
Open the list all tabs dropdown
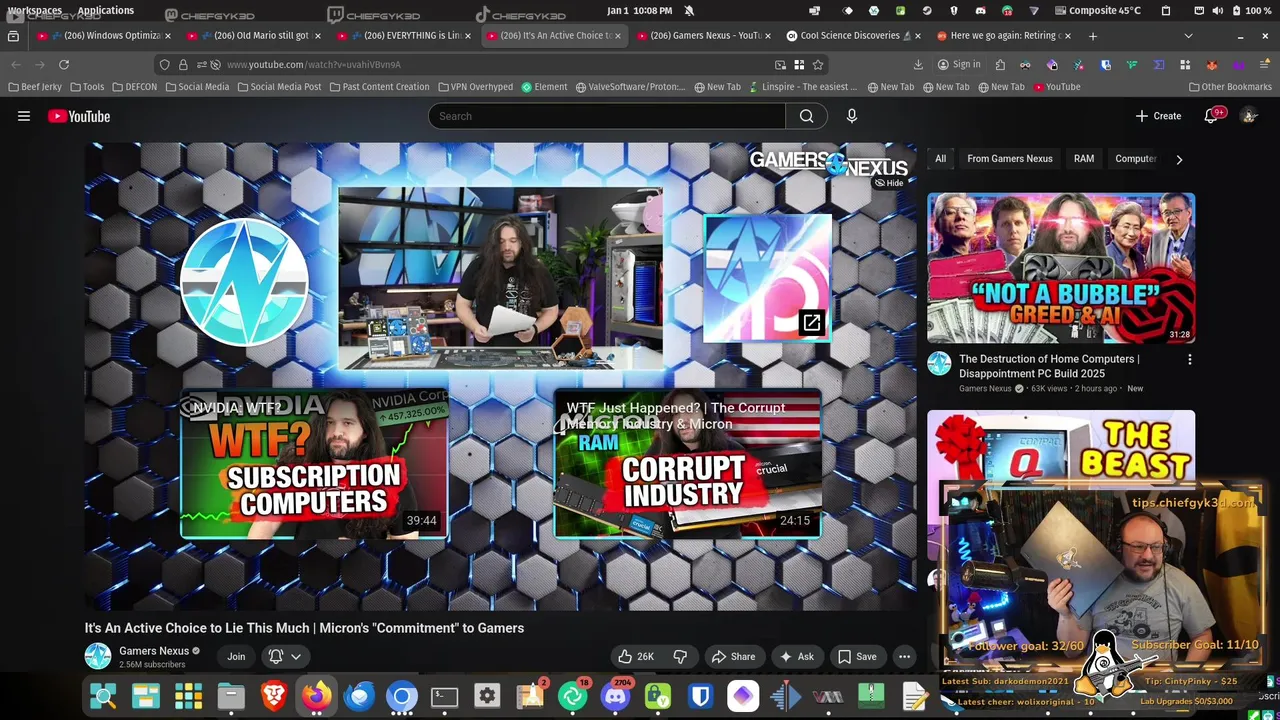pyautogui.click(x=1188, y=35)
